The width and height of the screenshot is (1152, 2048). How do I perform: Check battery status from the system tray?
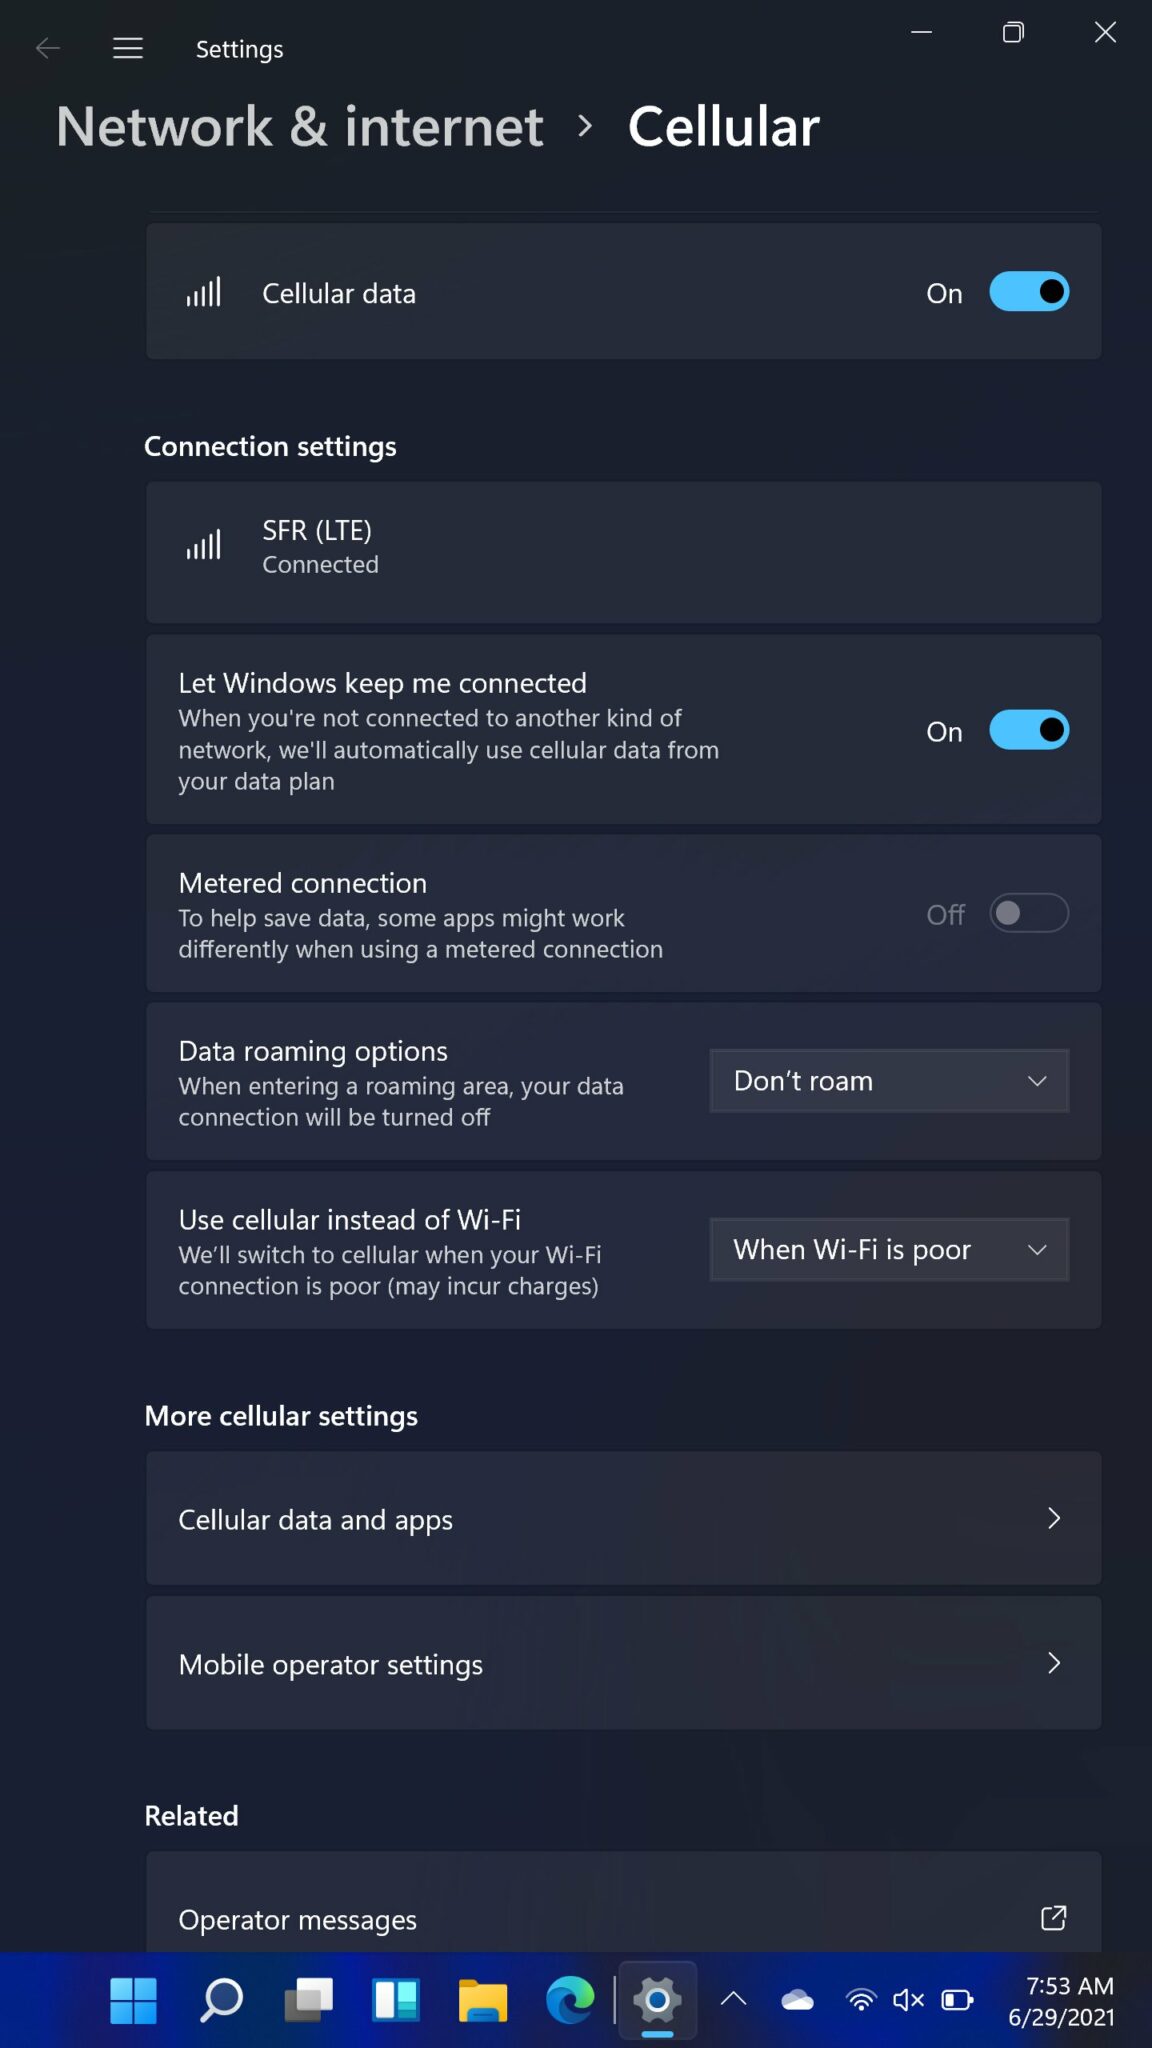(x=955, y=2000)
